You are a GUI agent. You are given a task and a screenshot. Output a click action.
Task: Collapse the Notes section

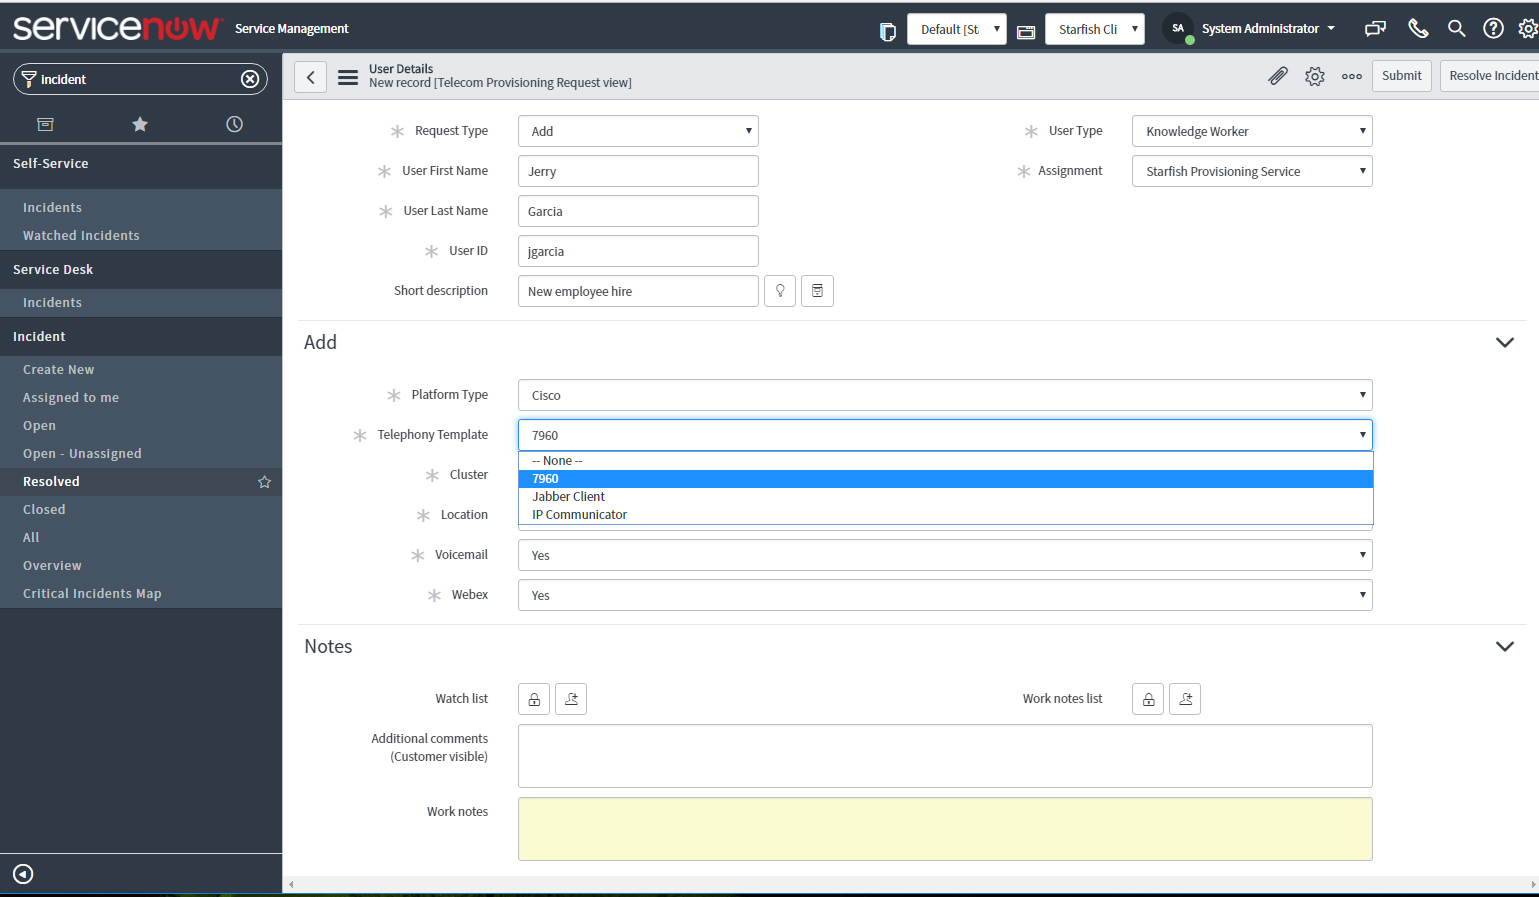(x=1504, y=646)
